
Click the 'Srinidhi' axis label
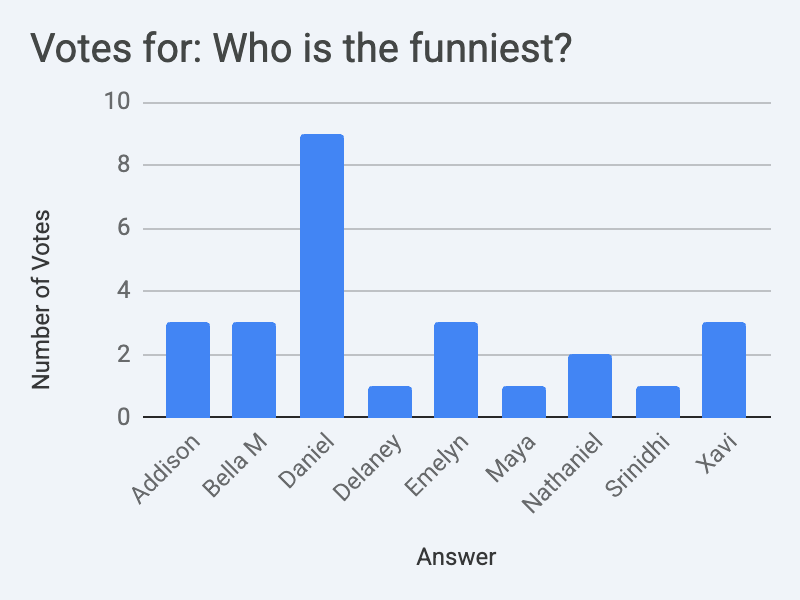coord(637,465)
